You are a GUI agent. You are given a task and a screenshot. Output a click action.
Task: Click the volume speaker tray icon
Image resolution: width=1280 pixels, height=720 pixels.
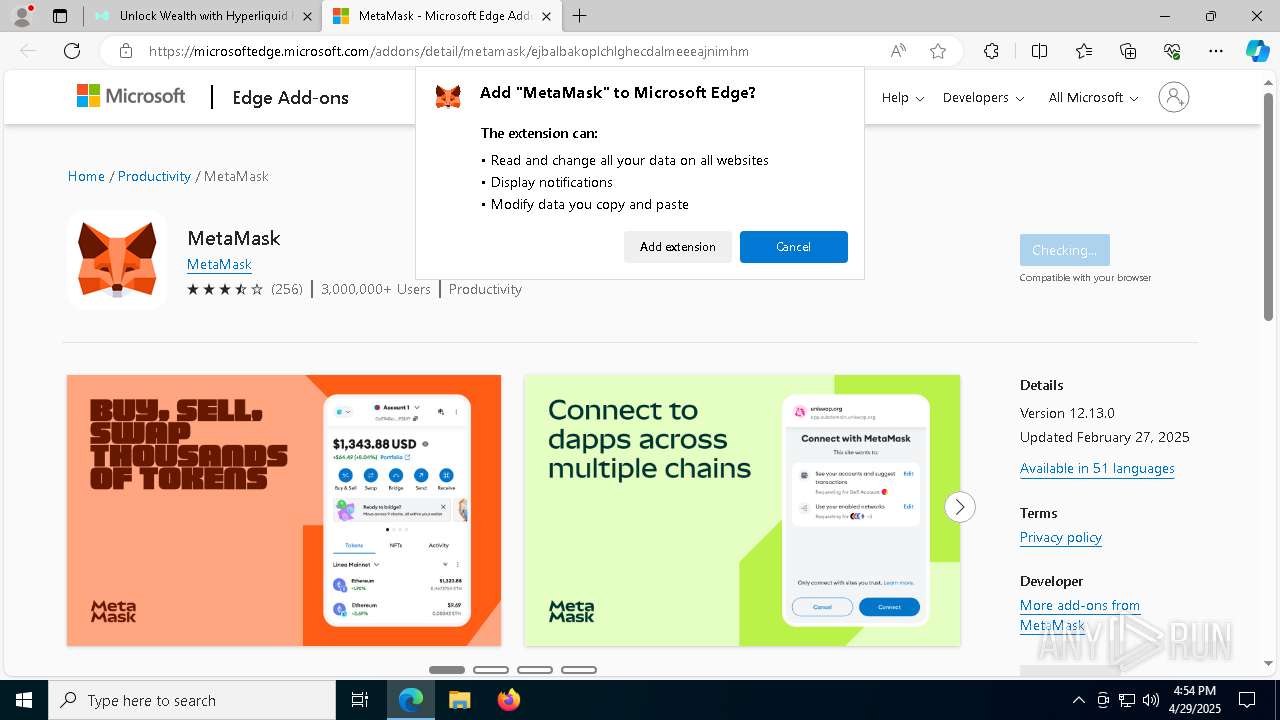tap(1151, 700)
